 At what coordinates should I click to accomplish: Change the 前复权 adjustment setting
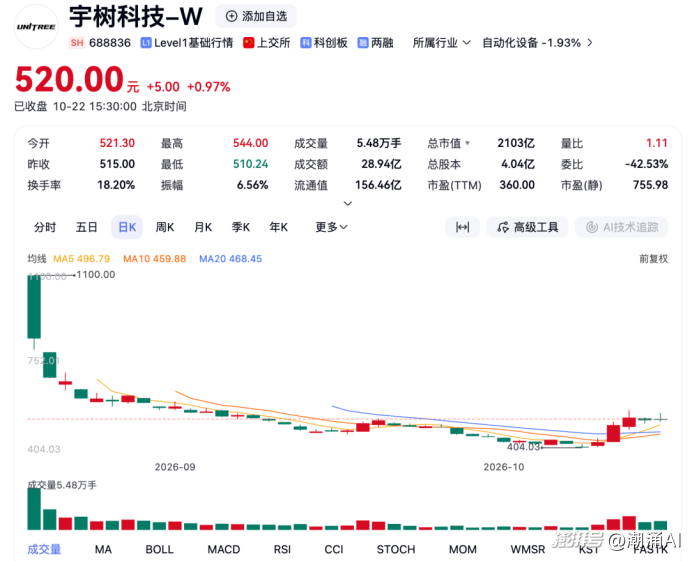[653, 259]
